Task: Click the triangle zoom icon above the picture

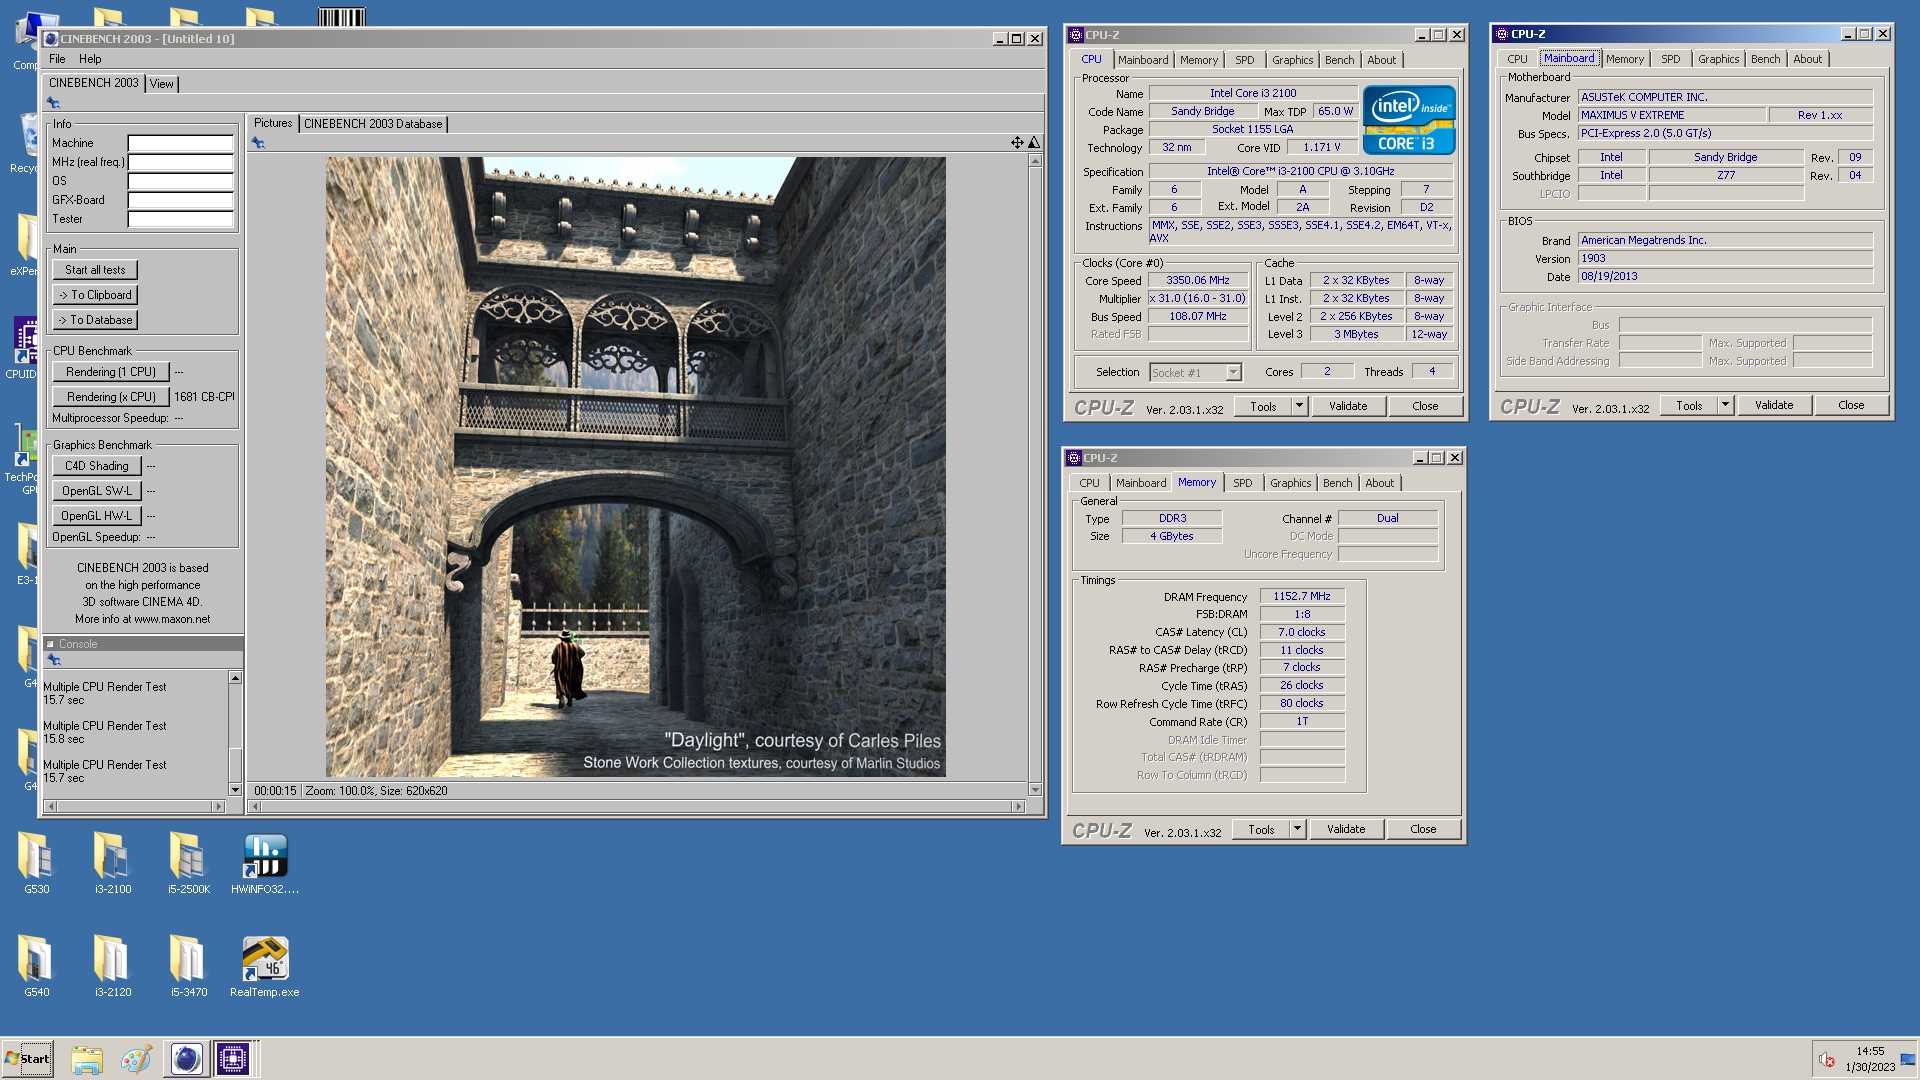Action: coord(1034,143)
